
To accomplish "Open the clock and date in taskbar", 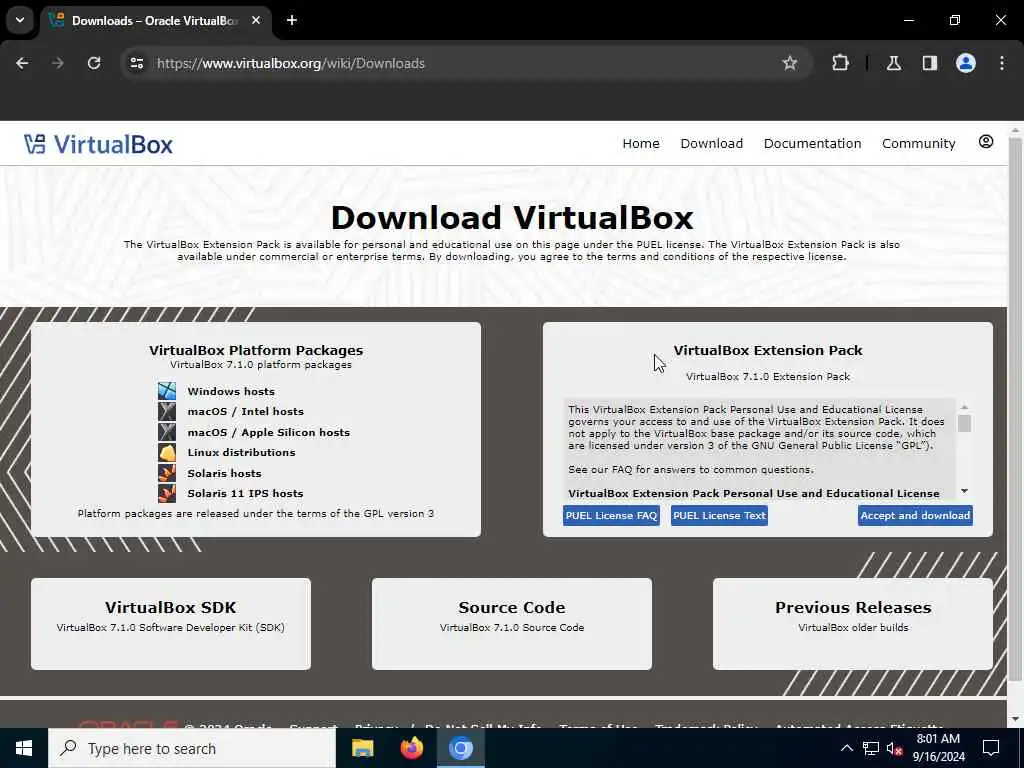I will (x=938, y=748).
